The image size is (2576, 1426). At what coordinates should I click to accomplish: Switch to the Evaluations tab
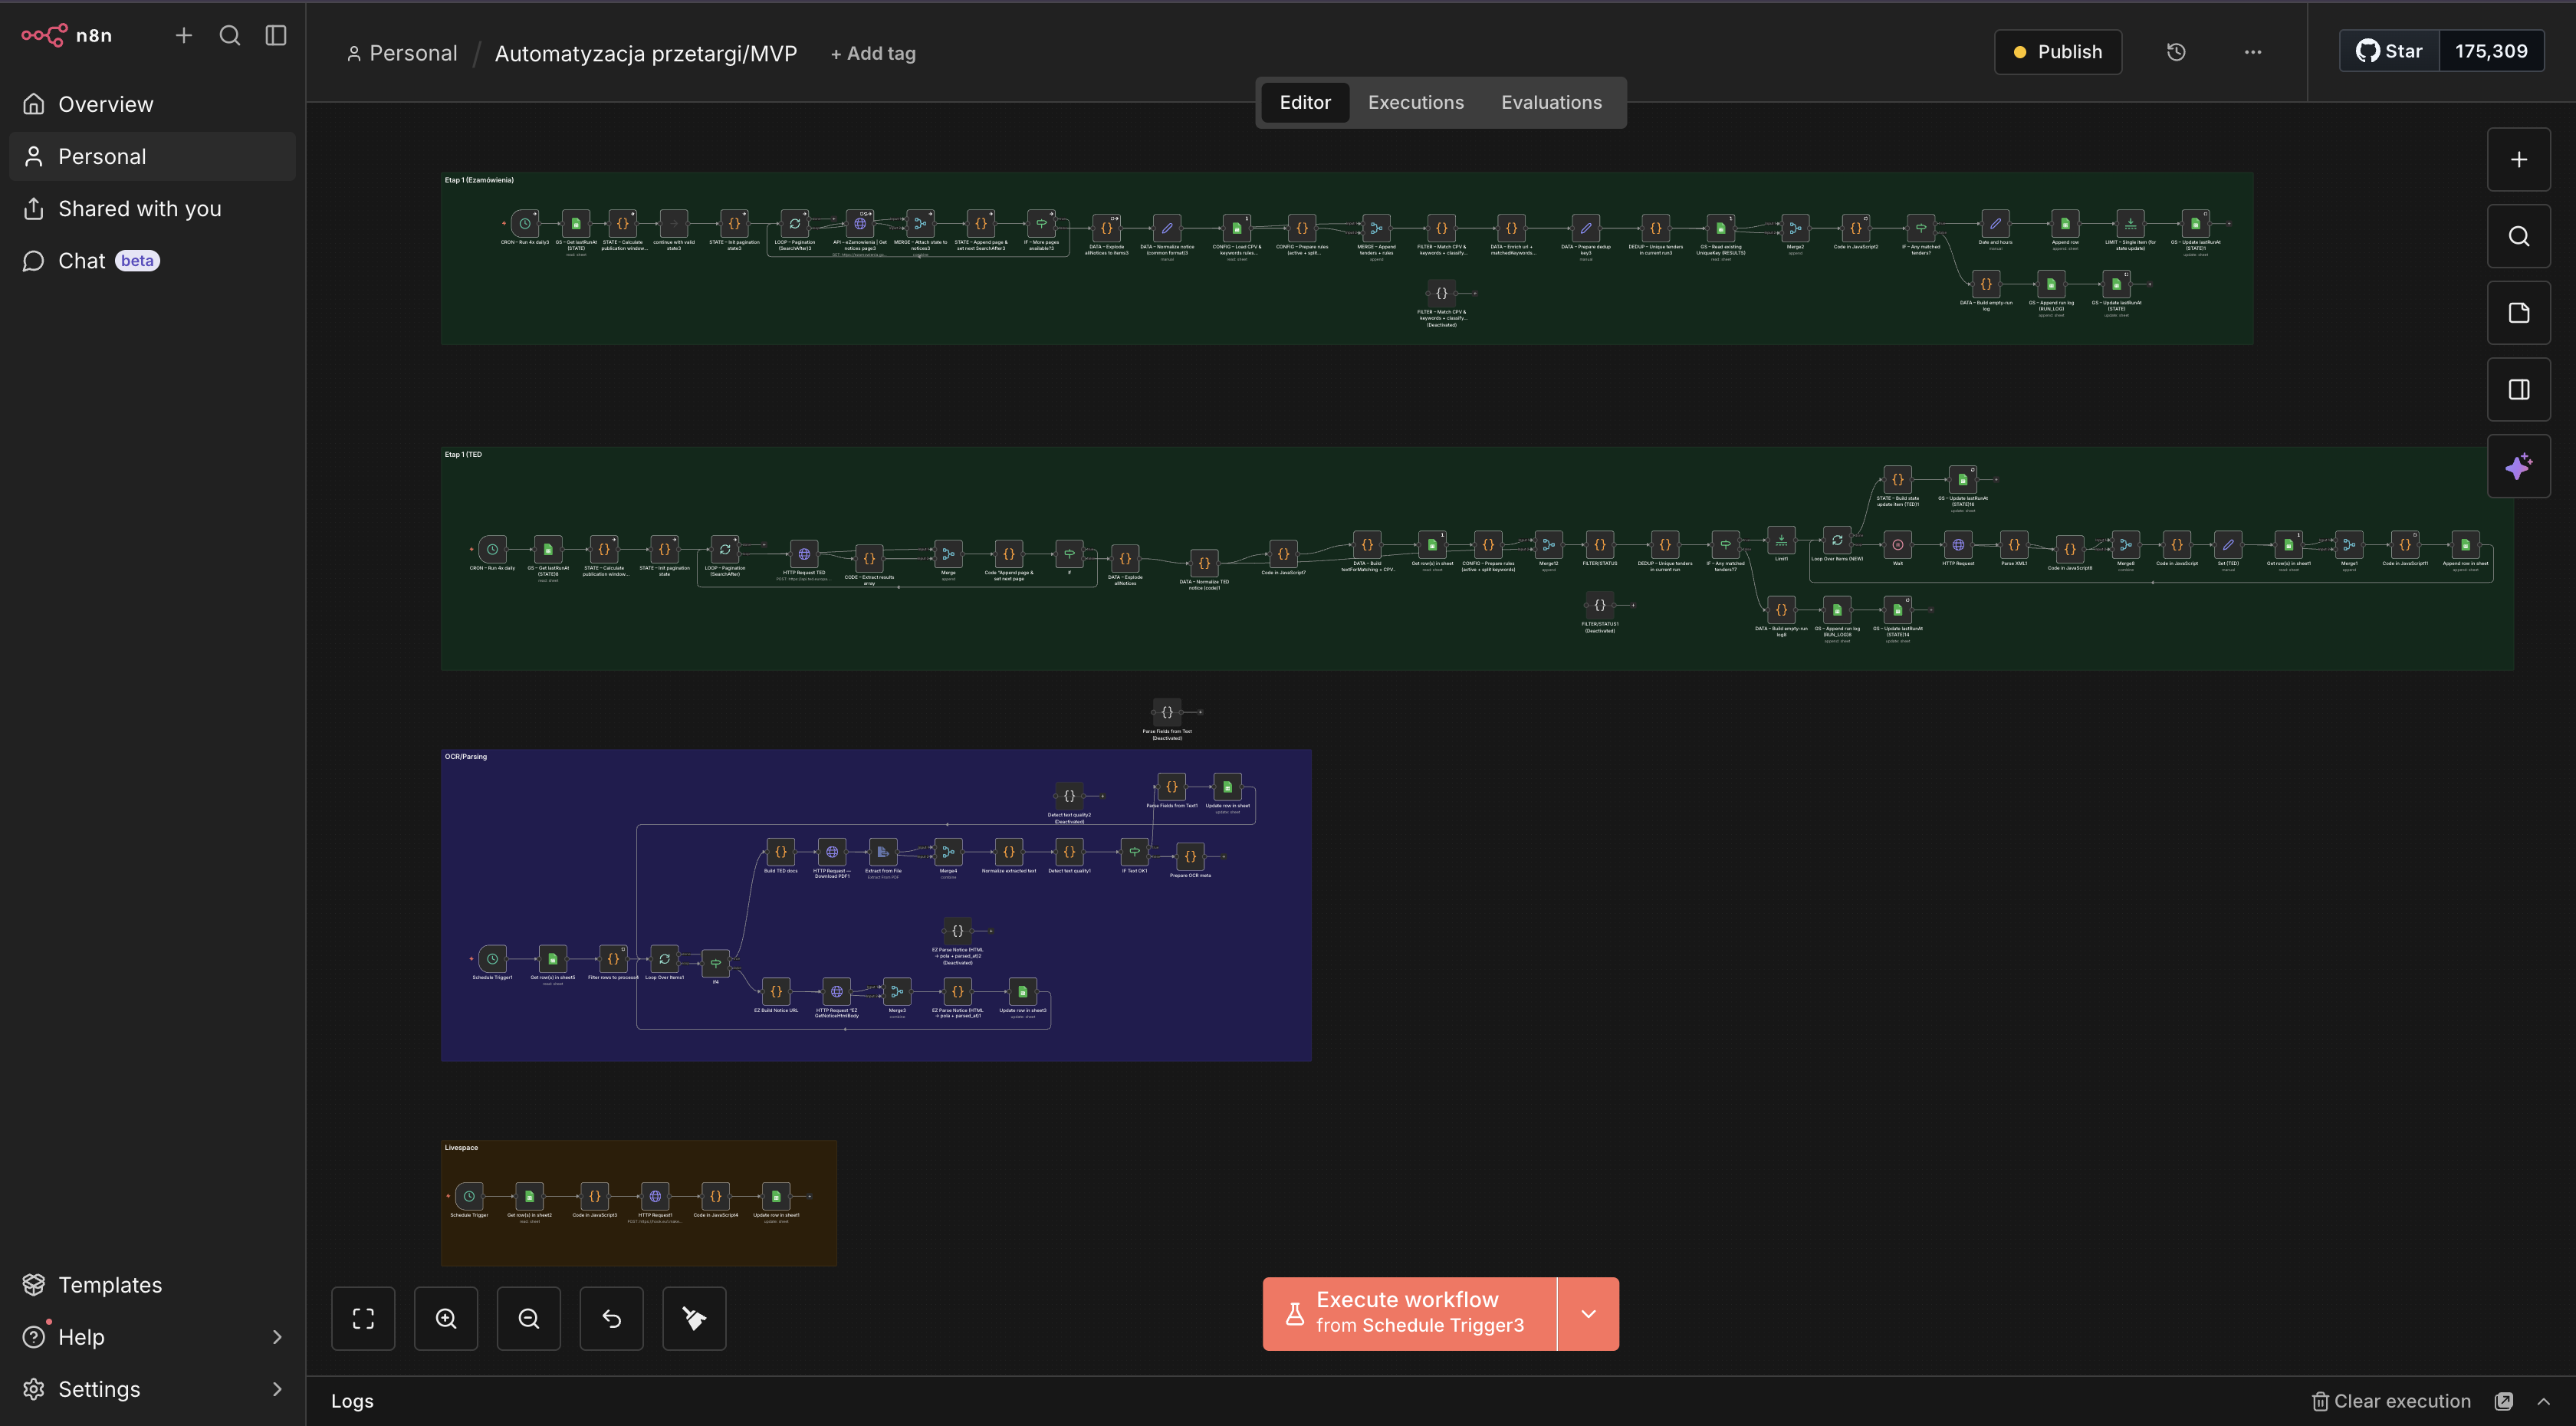click(1551, 102)
